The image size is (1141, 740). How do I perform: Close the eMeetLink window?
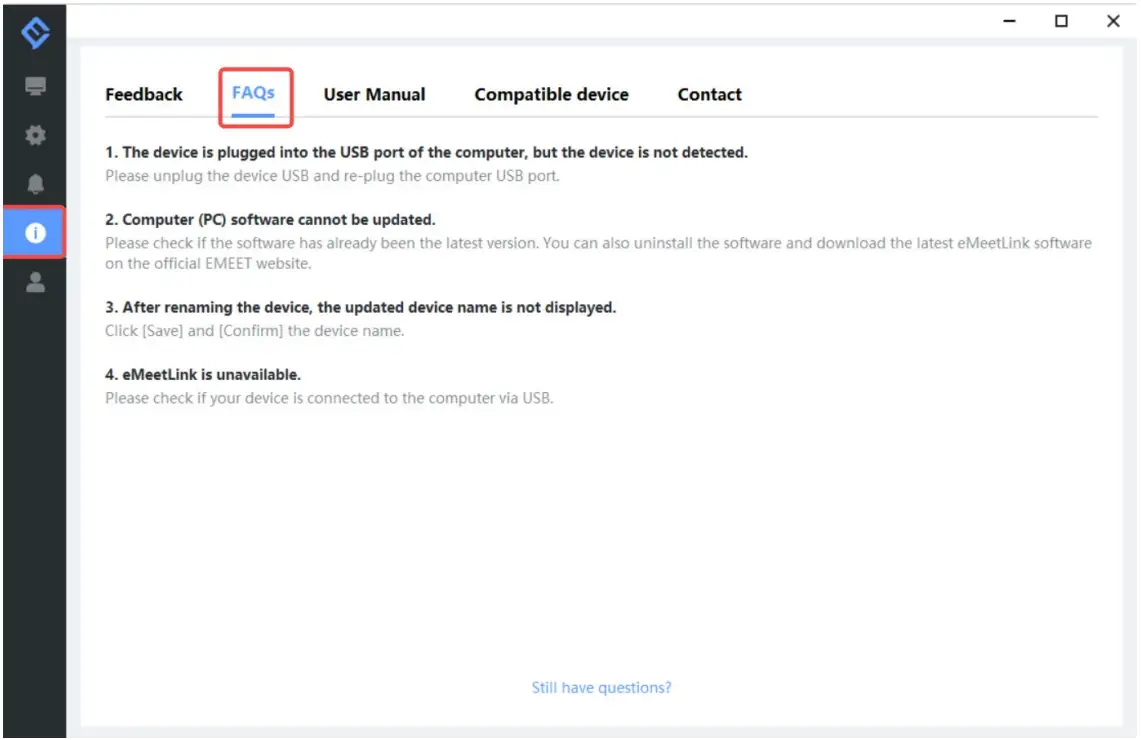pyautogui.click(x=1113, y=21)
